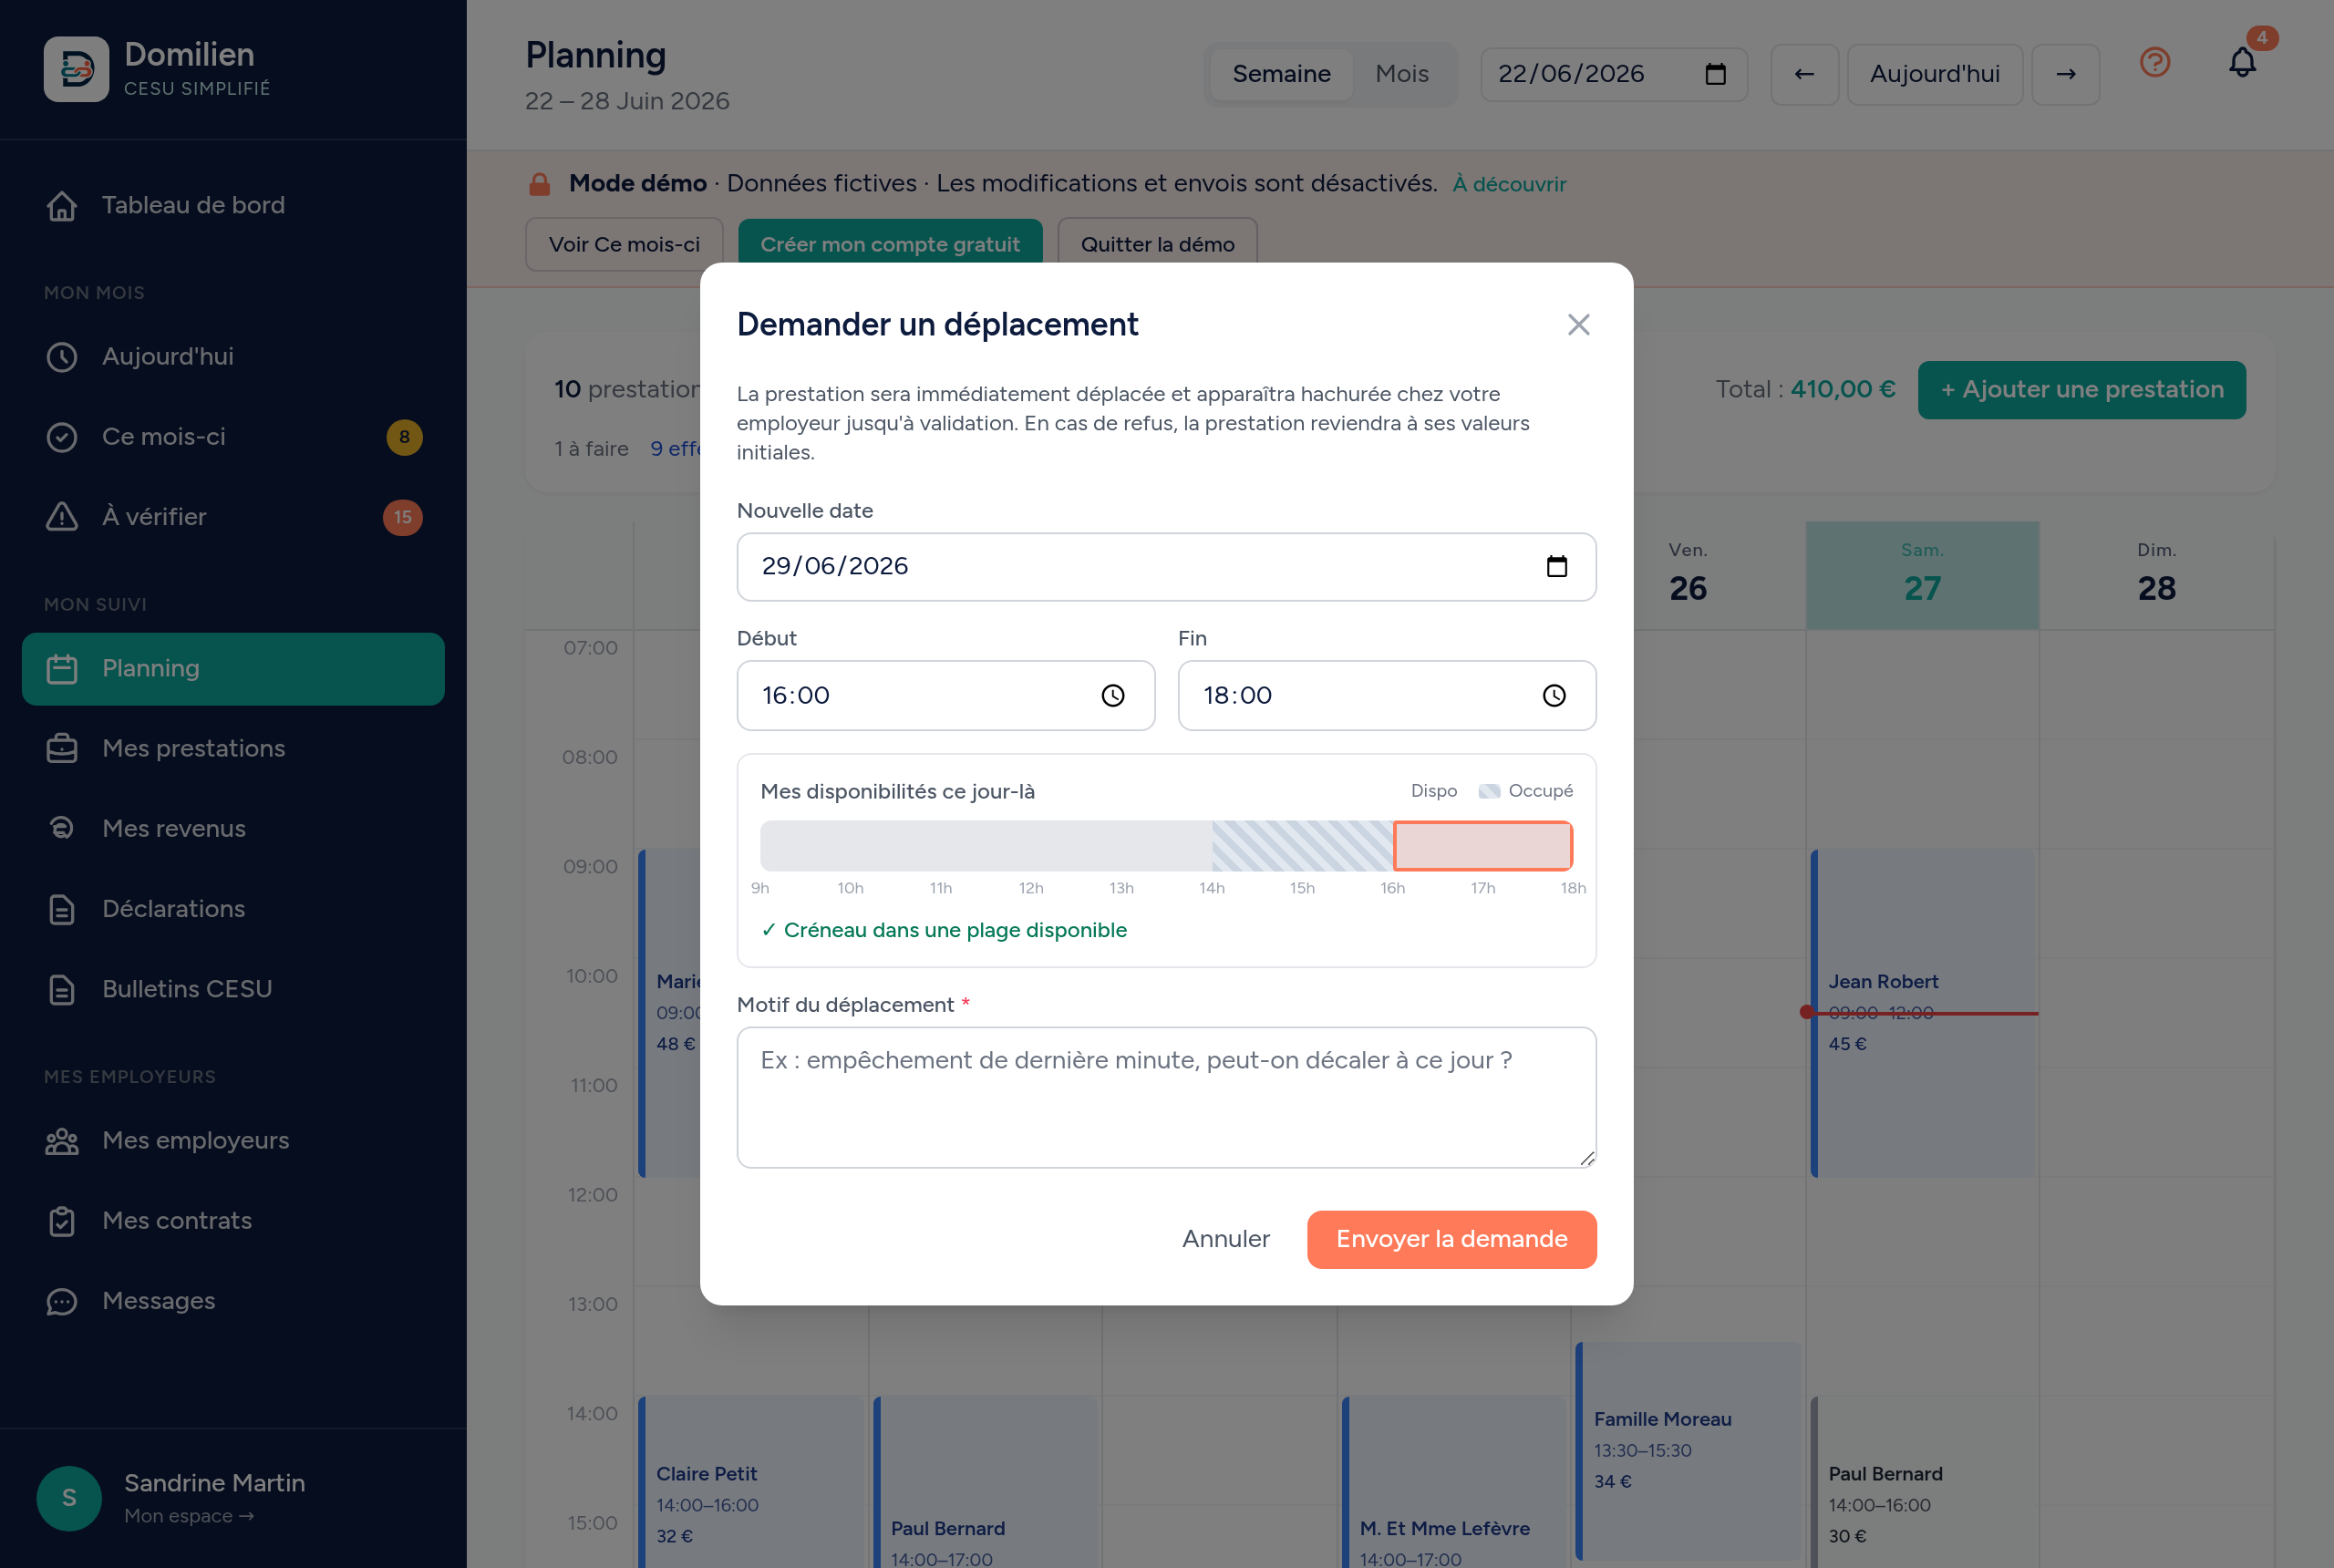Open calendar picker on the header date field
Screen dimensions: 2334x1568
pos(1715,74)
